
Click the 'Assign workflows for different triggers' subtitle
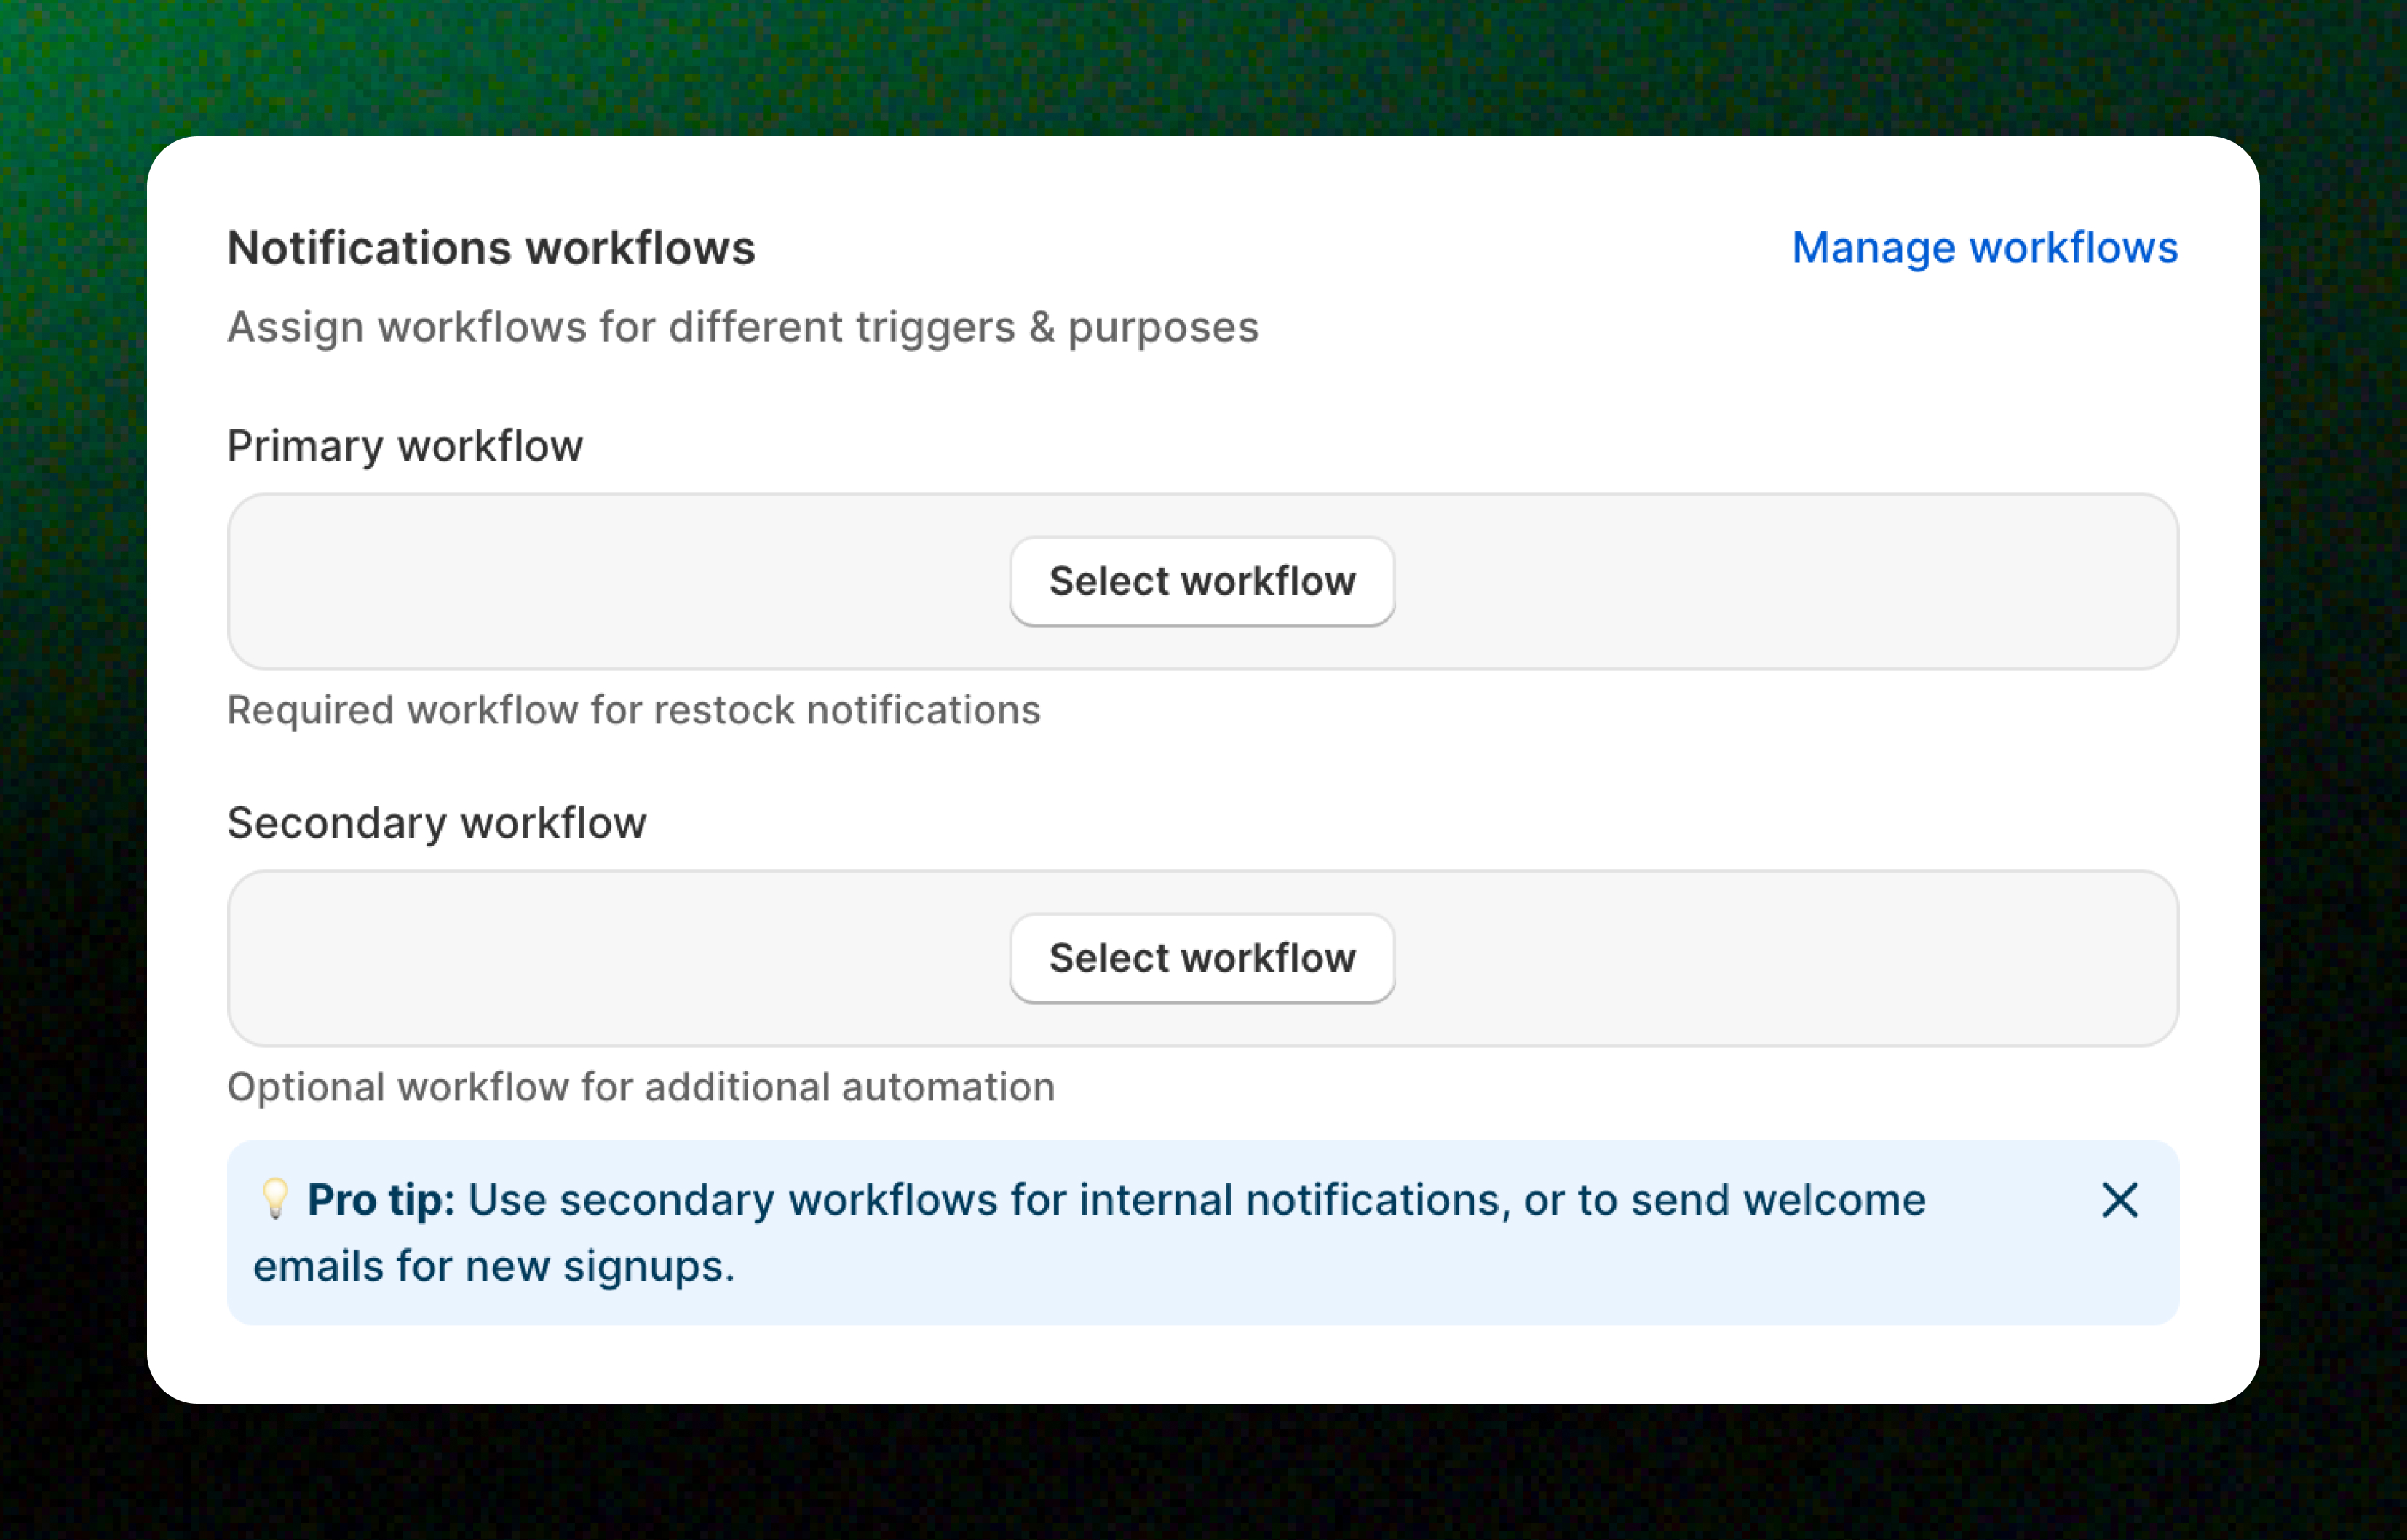[x=742, y=327]
